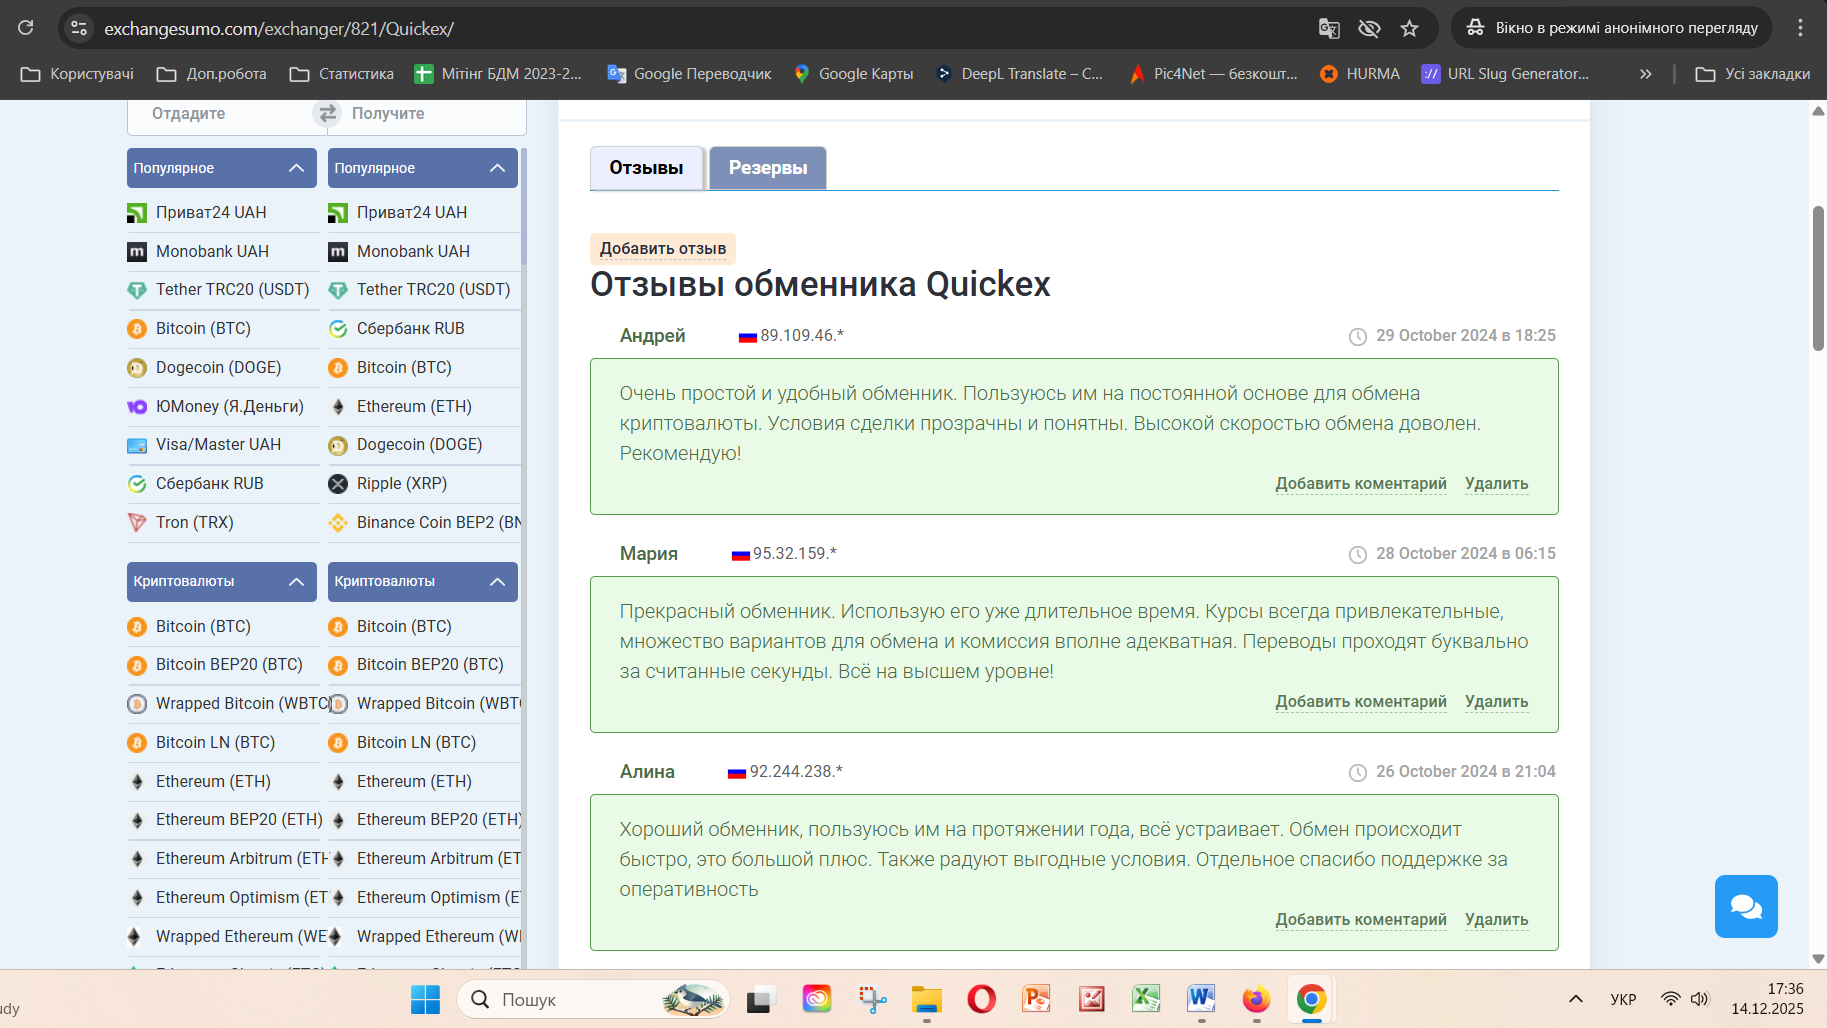Open the Google Переводчик bookmark
Image resolution: width=1827 pixels, height=1028 pixels.
(689, 74)
